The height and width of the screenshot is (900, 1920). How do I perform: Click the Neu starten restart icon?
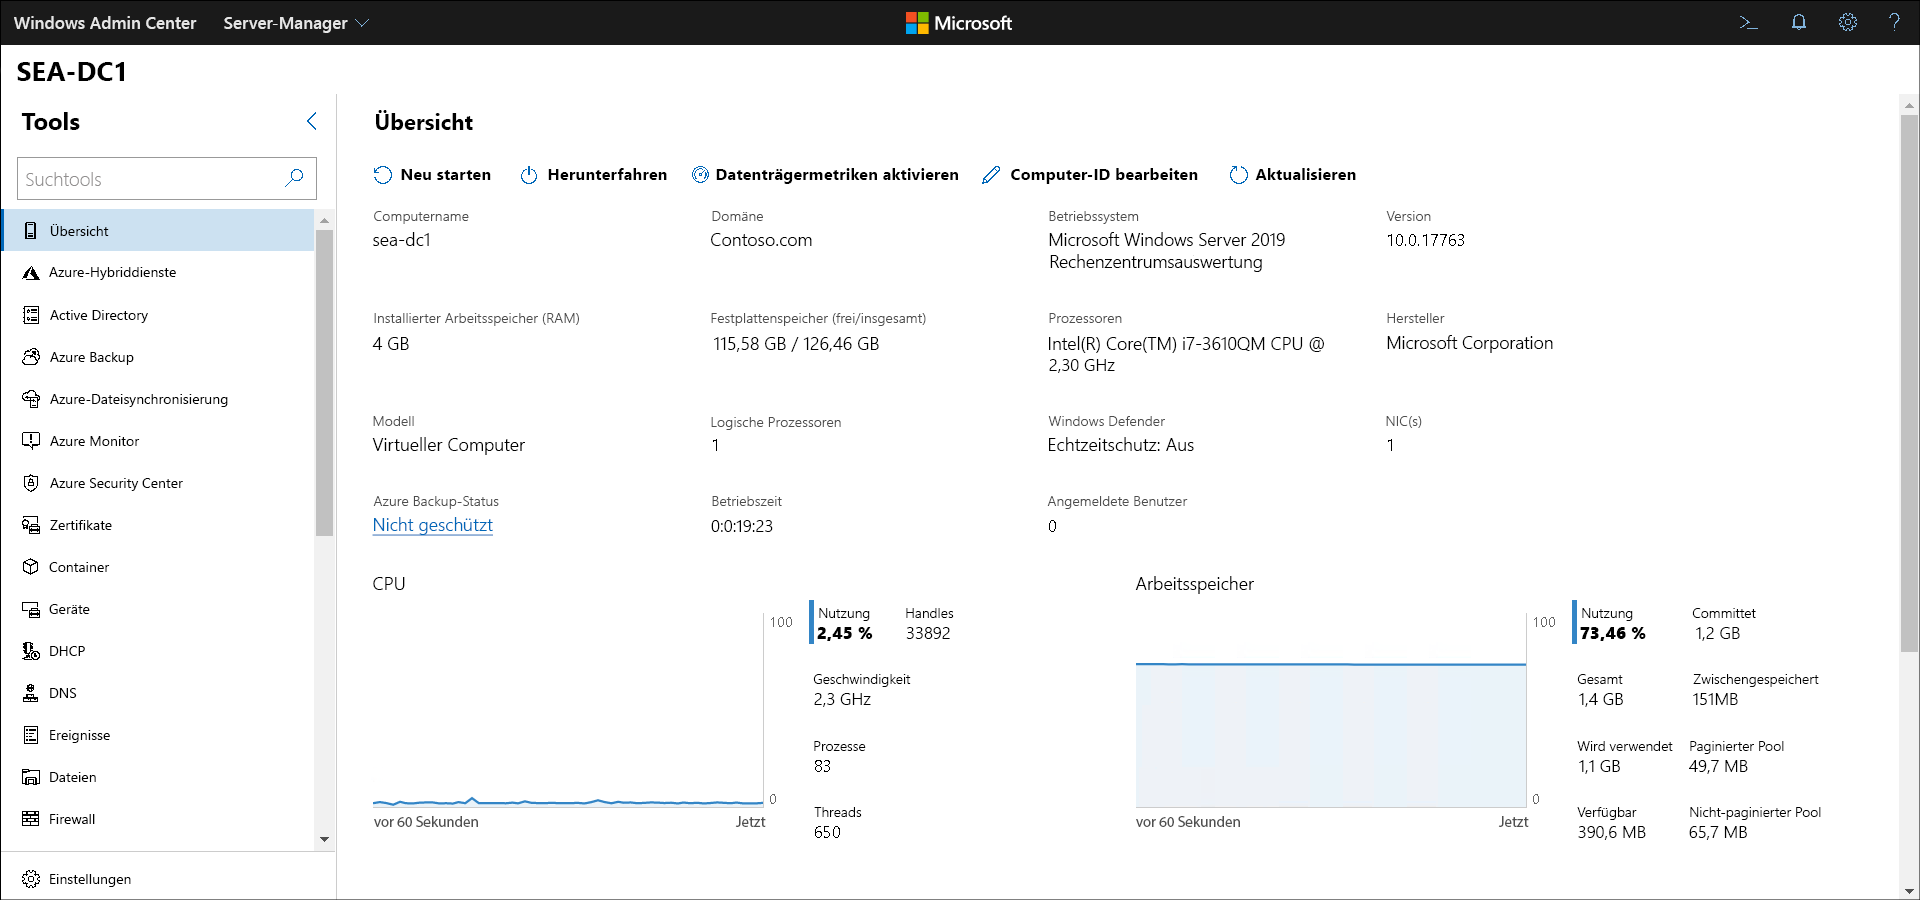(383, 175)
